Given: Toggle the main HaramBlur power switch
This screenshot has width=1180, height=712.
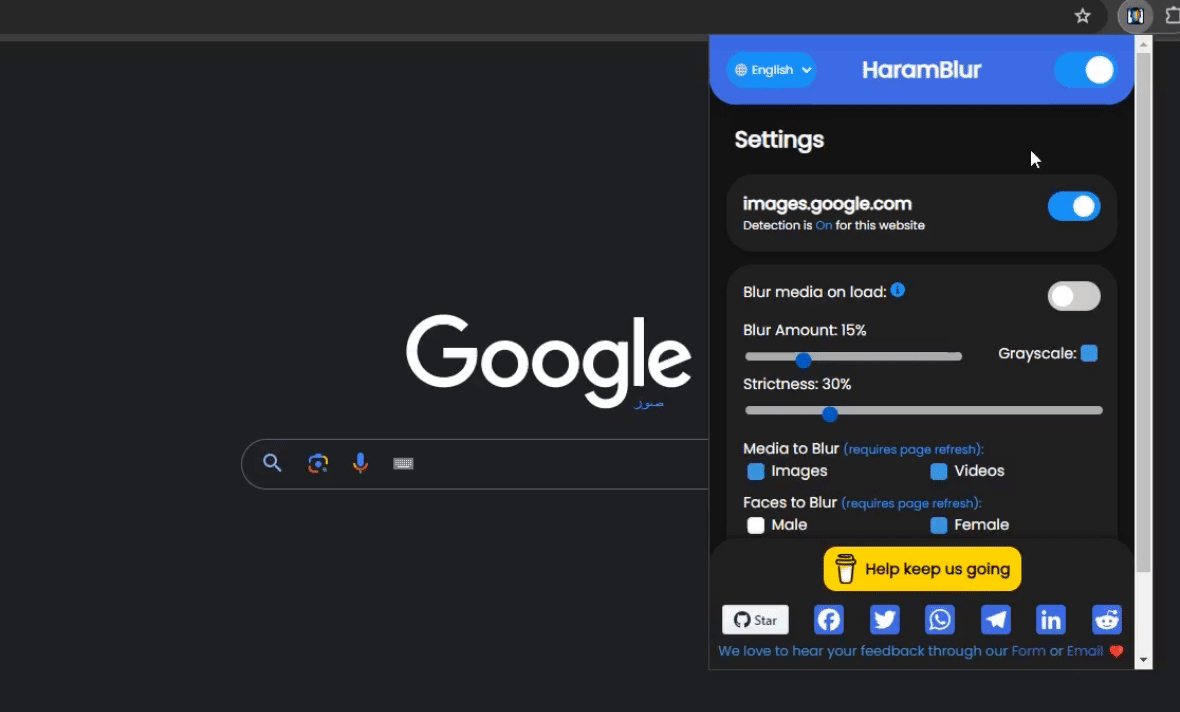Looking at the screenshot, I should coord(1085,70).
